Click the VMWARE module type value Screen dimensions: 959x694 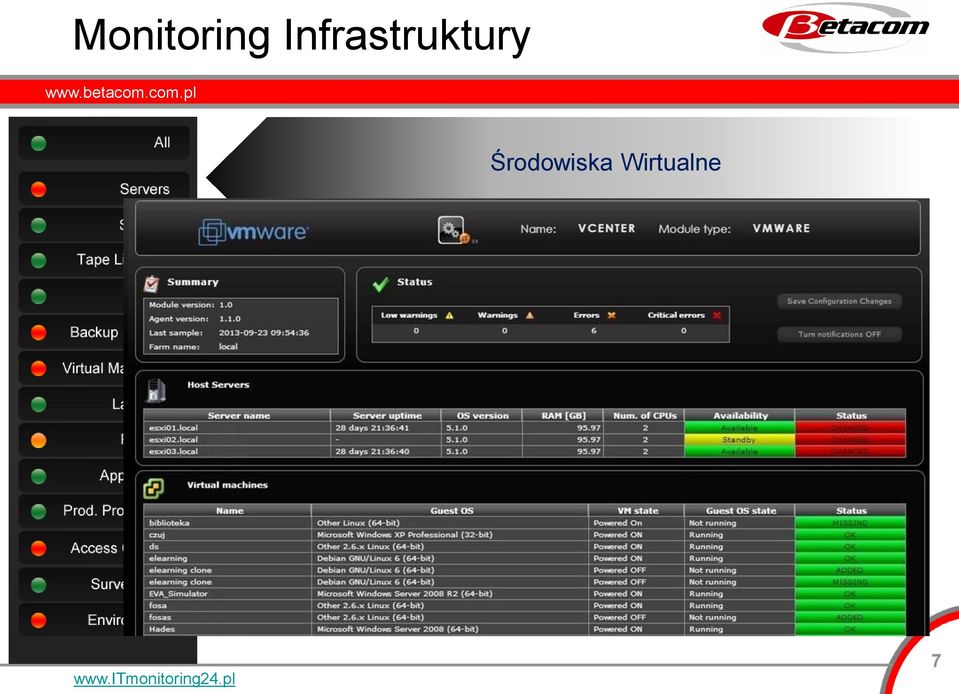pos(782,229)
